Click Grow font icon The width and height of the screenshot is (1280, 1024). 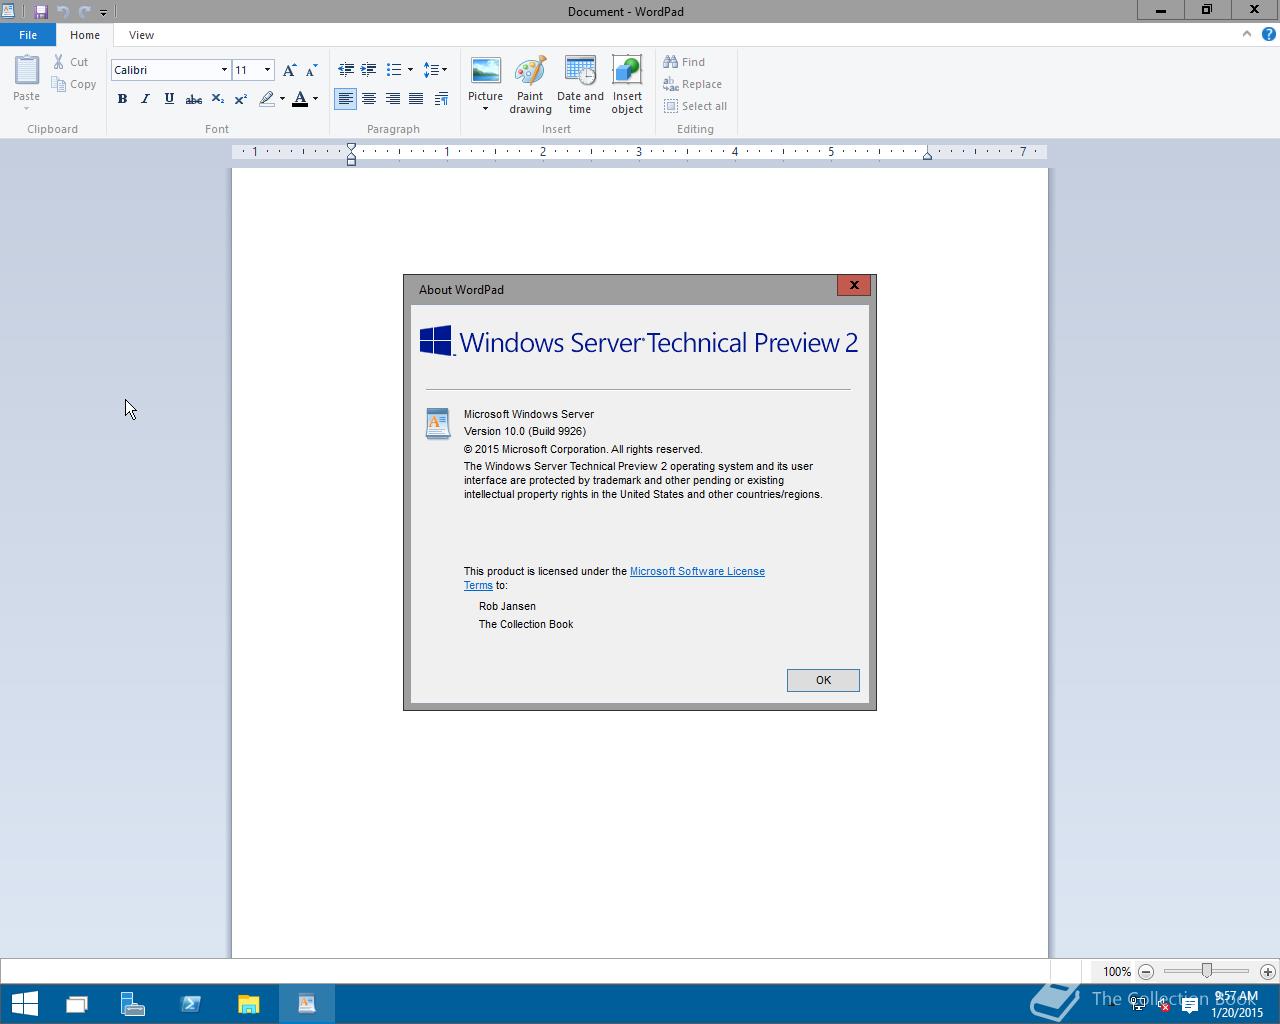[289, 70]
